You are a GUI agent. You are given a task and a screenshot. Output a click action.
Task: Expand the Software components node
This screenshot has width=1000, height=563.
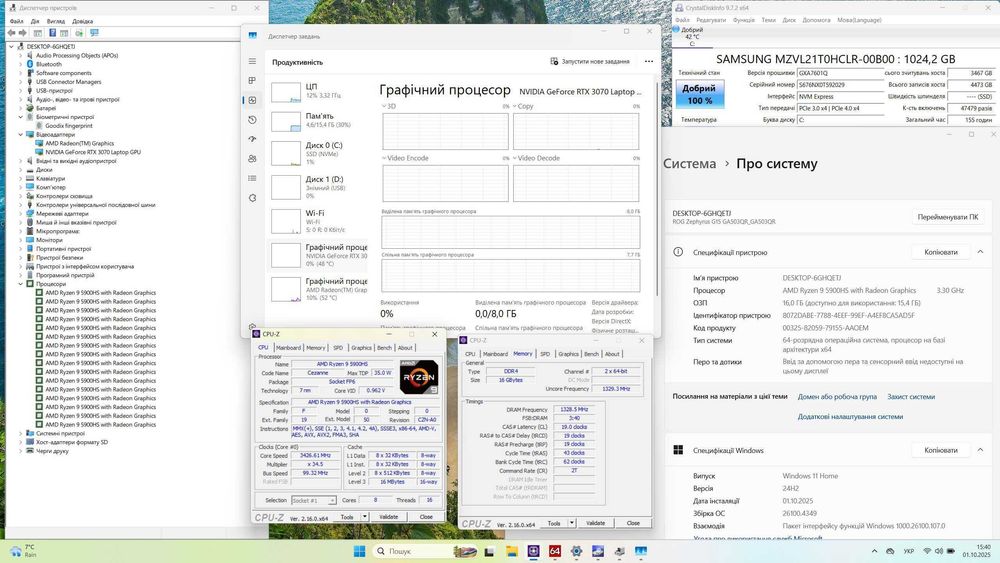point(20,73)
